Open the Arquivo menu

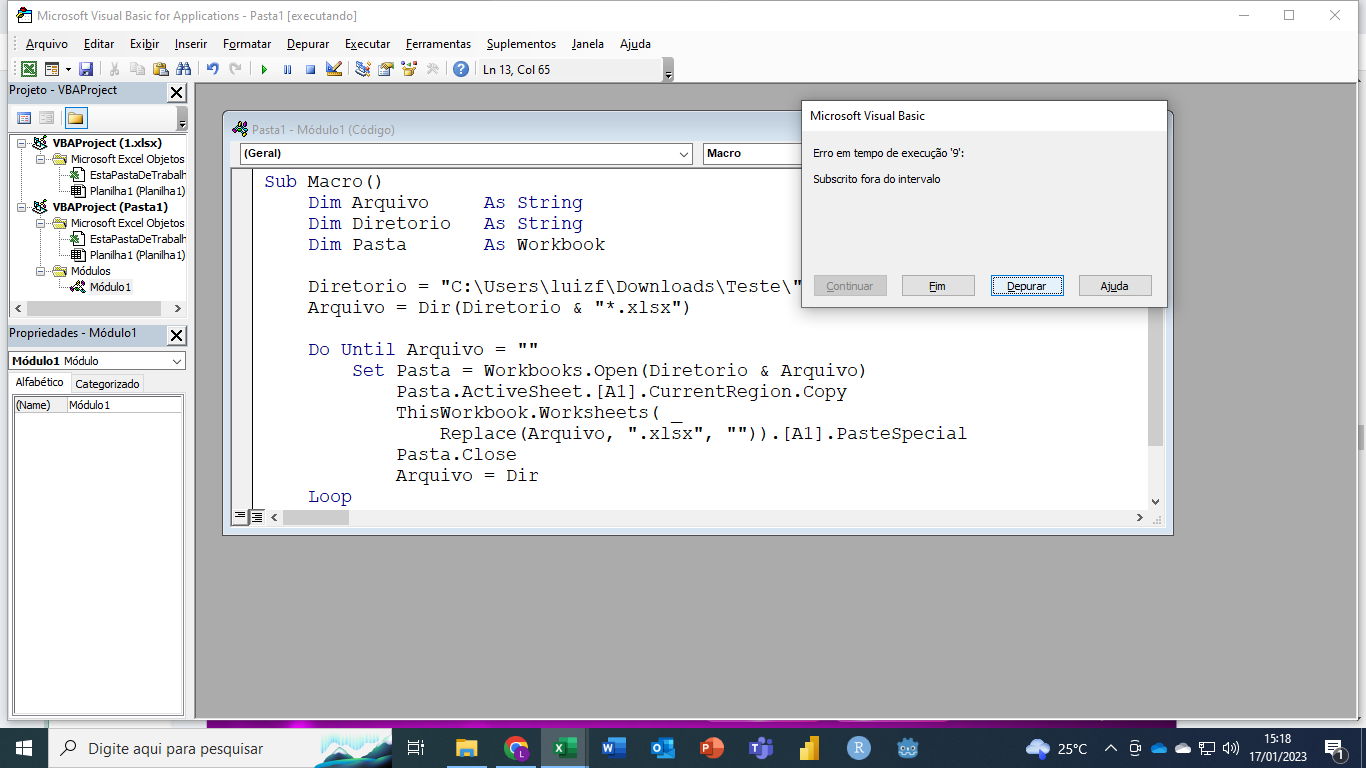[47, 44]
